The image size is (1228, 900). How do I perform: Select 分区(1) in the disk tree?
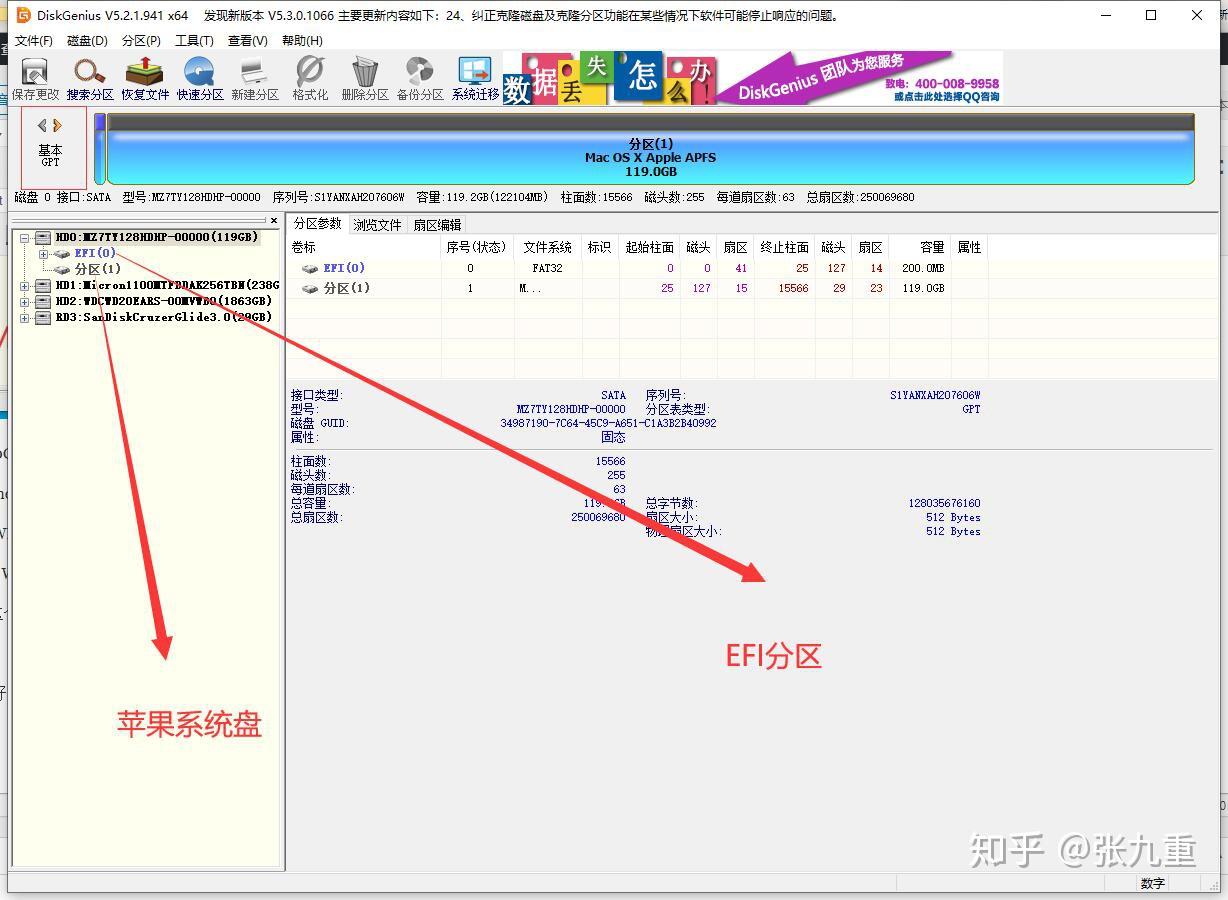point(98,269)
